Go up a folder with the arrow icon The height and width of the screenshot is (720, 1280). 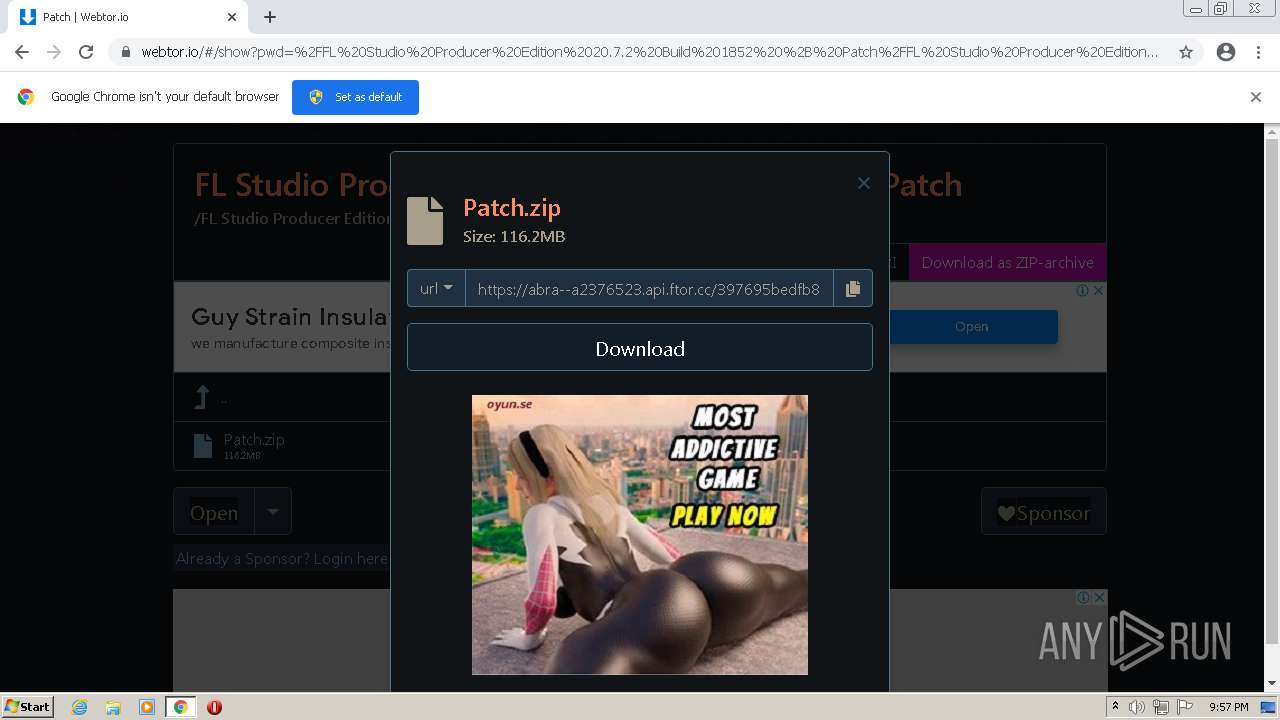201,398
